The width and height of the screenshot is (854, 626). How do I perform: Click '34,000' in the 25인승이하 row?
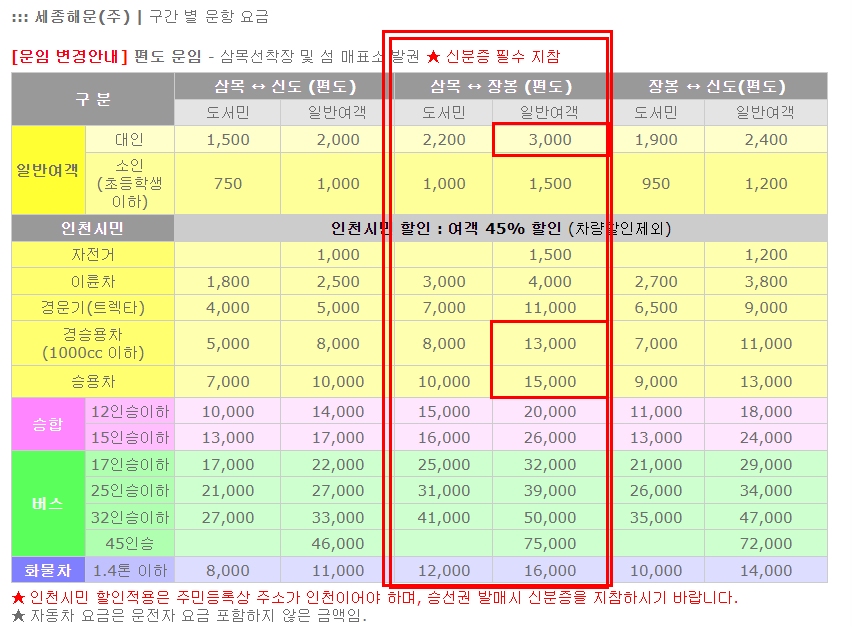click(766, 490)
